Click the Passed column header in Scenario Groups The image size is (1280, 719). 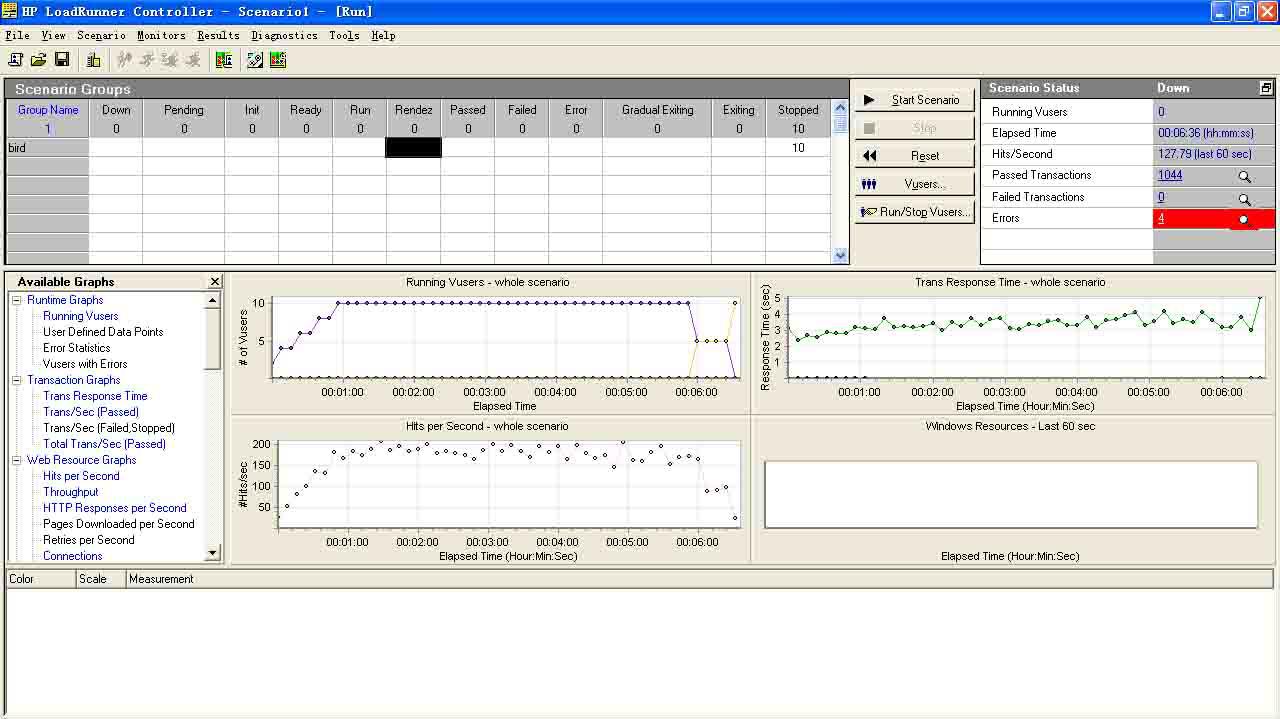[468, 110]
